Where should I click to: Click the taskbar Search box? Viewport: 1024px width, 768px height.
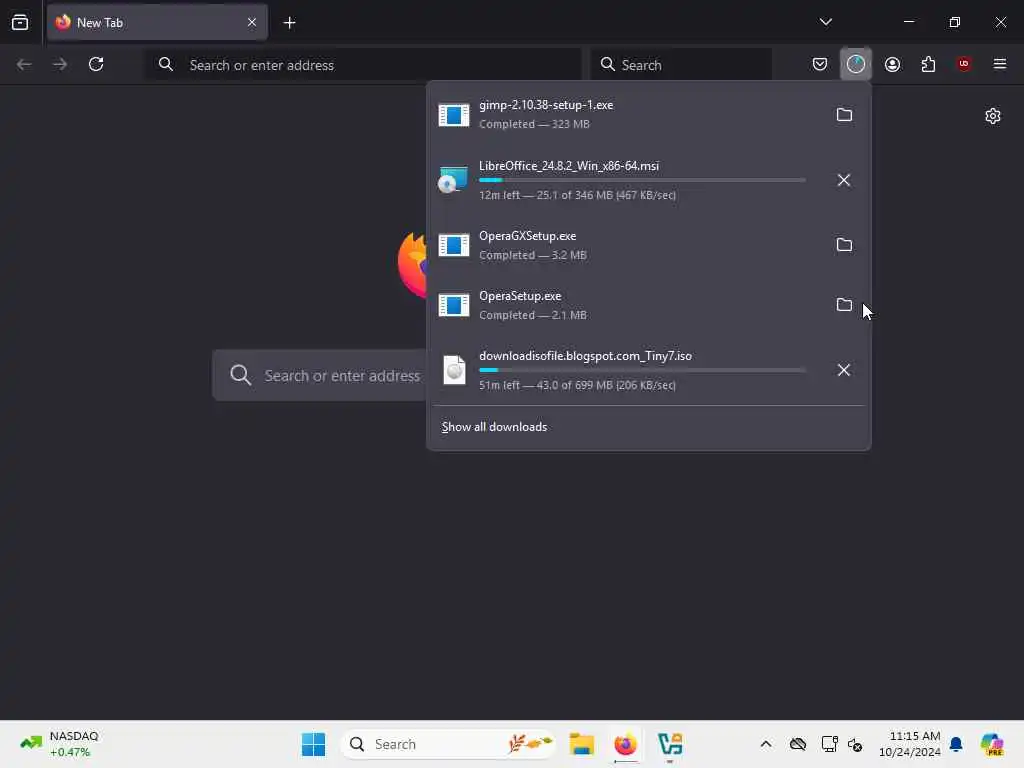point(448,744)
